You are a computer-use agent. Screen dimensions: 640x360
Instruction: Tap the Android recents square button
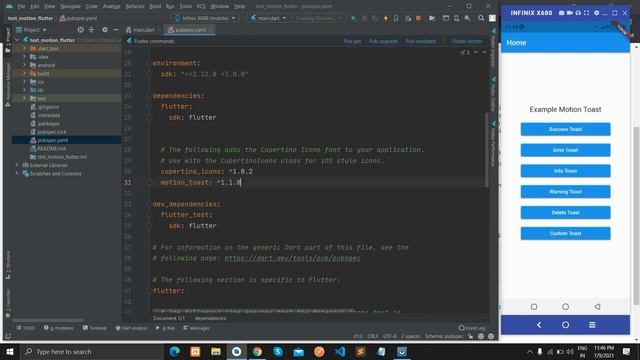click(534, 307)
